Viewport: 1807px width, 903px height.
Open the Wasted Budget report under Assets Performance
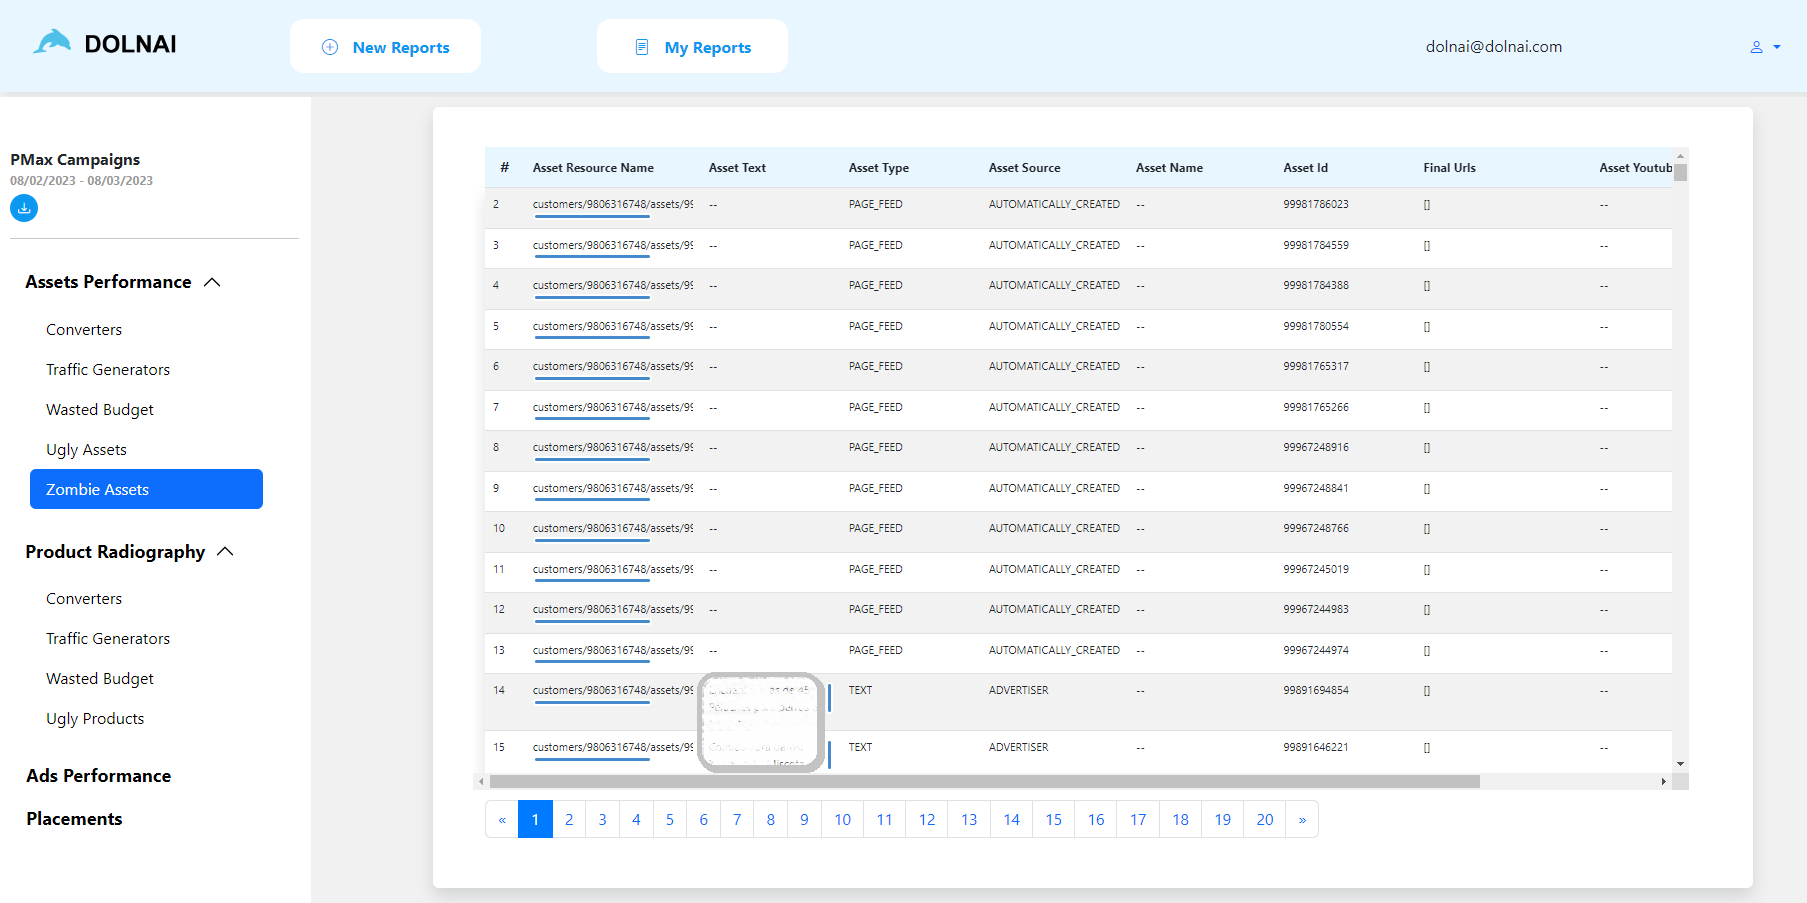(99, 409)
